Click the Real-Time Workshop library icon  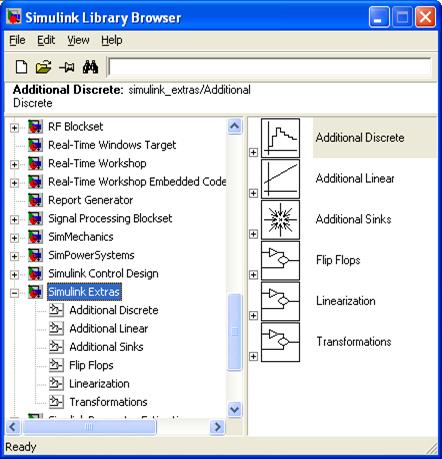(x=35, y=164)
